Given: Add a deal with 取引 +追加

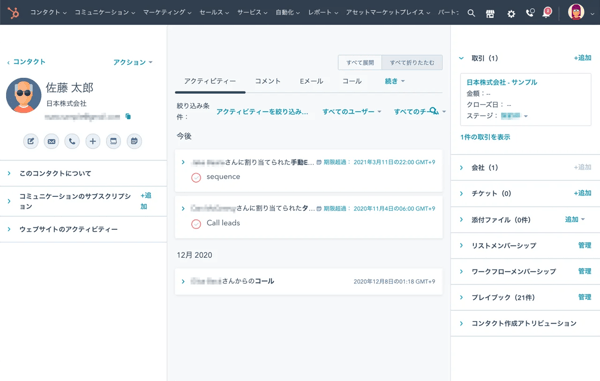Looking at the screenshot, I should [x=582, y=58].
